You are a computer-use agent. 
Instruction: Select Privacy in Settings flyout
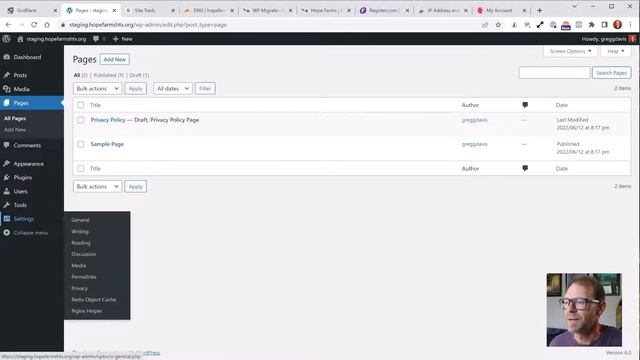[x=80, y=288]
